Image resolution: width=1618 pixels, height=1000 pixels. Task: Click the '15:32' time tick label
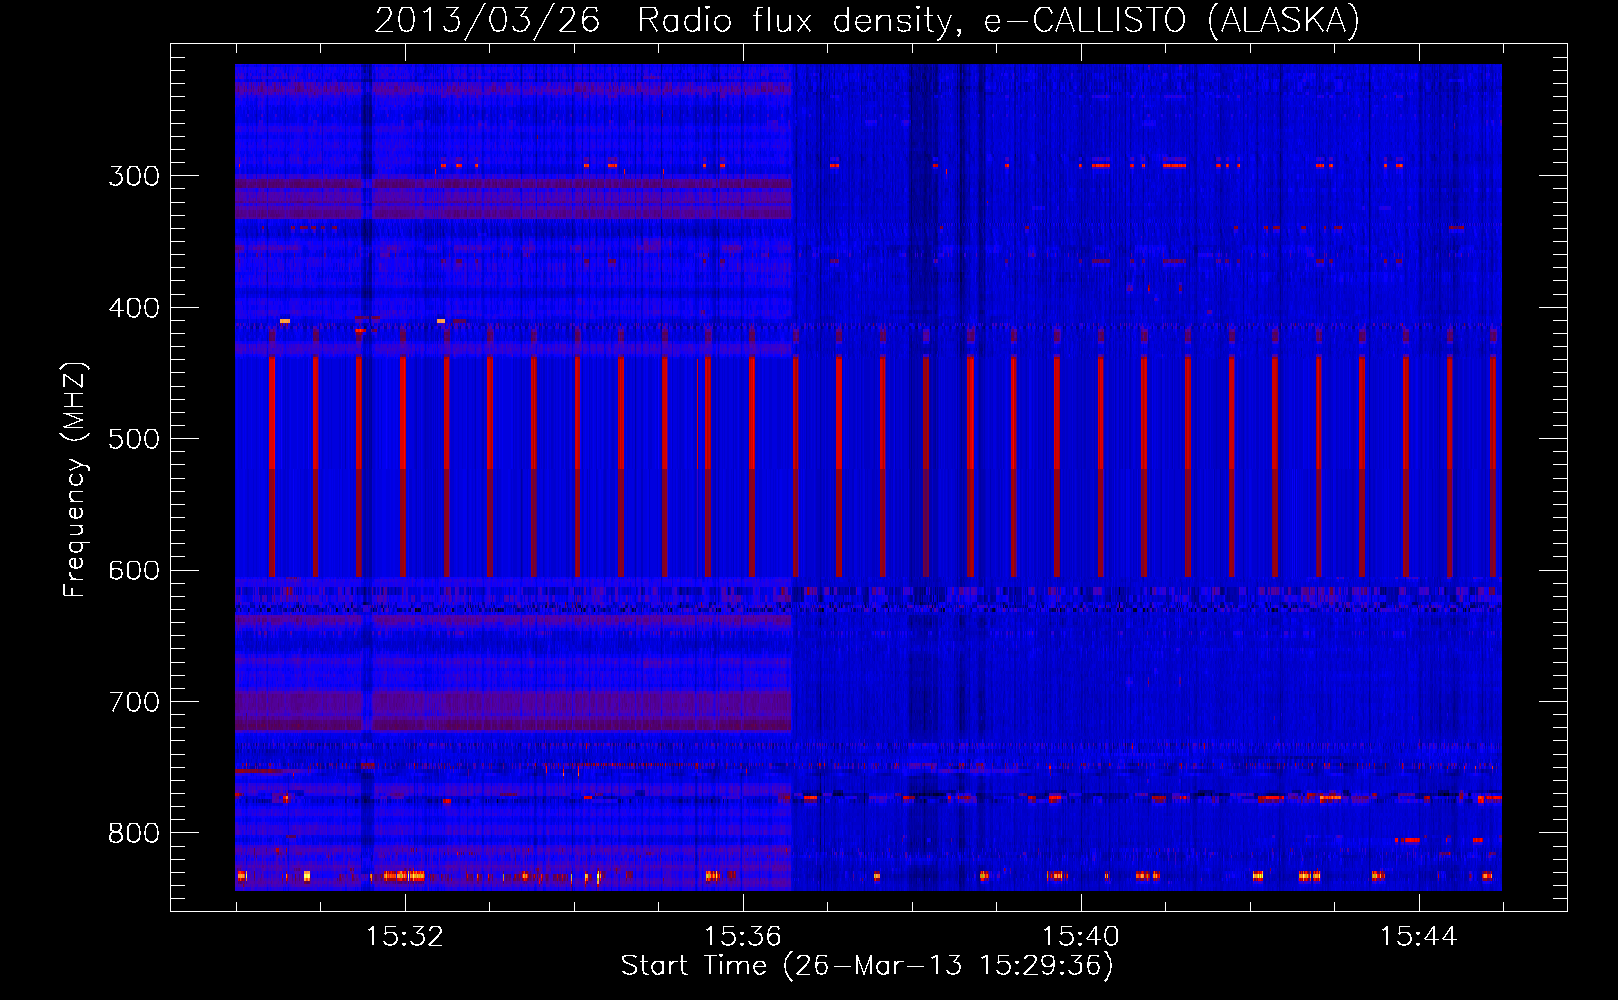(405, 937)
